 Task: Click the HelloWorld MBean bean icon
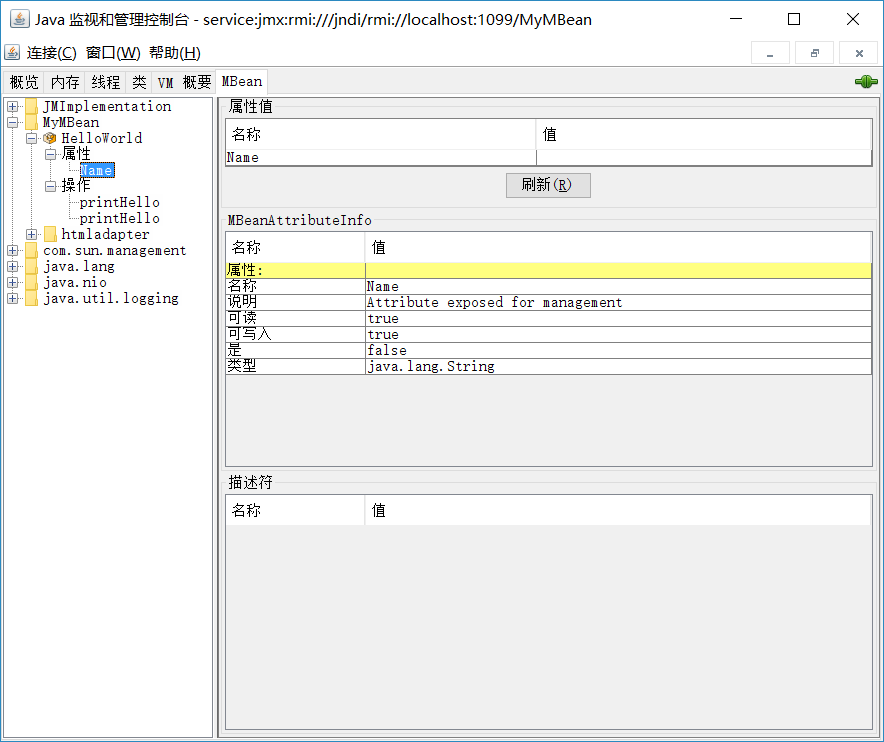click(49, 138)
